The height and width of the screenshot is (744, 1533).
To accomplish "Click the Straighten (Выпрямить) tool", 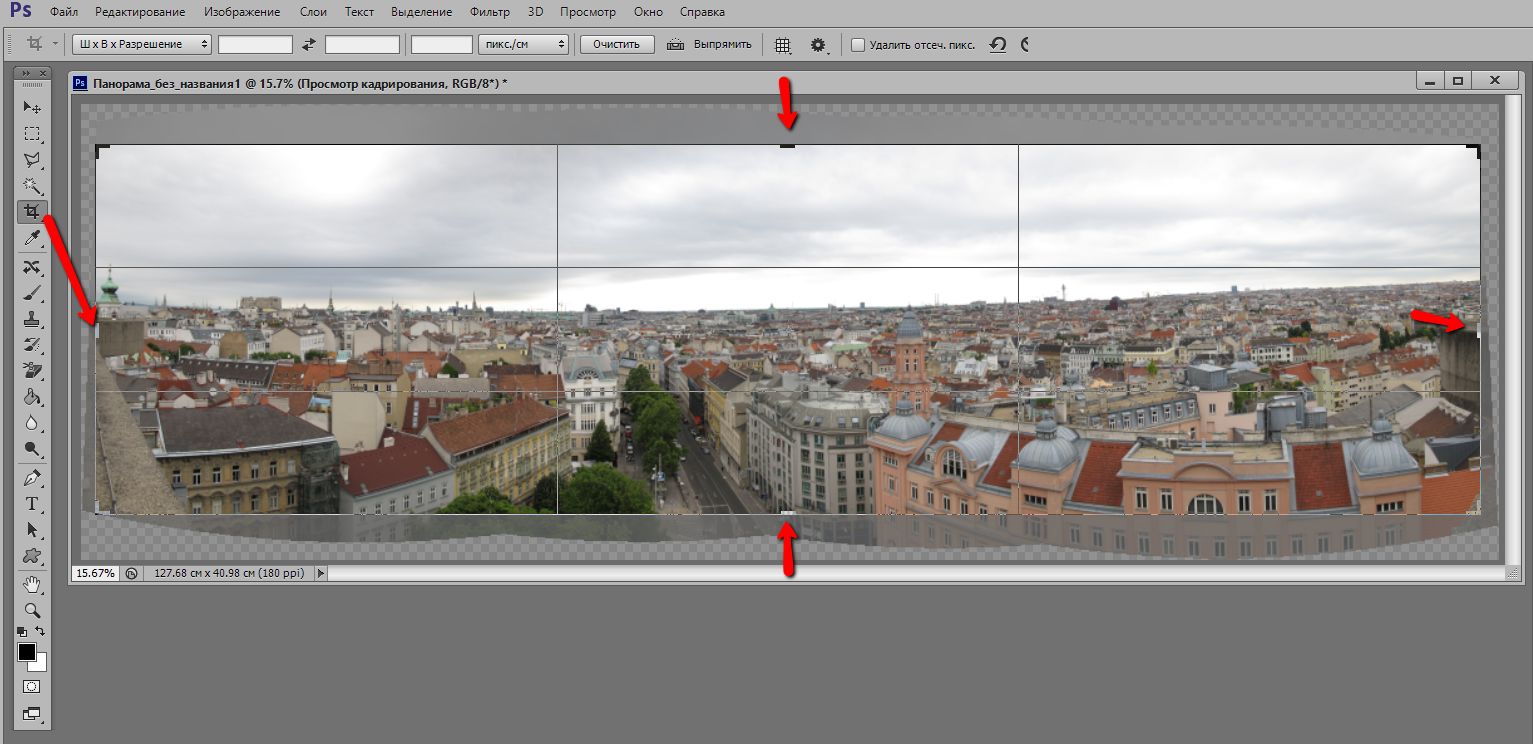I will [x=709, y=44].
